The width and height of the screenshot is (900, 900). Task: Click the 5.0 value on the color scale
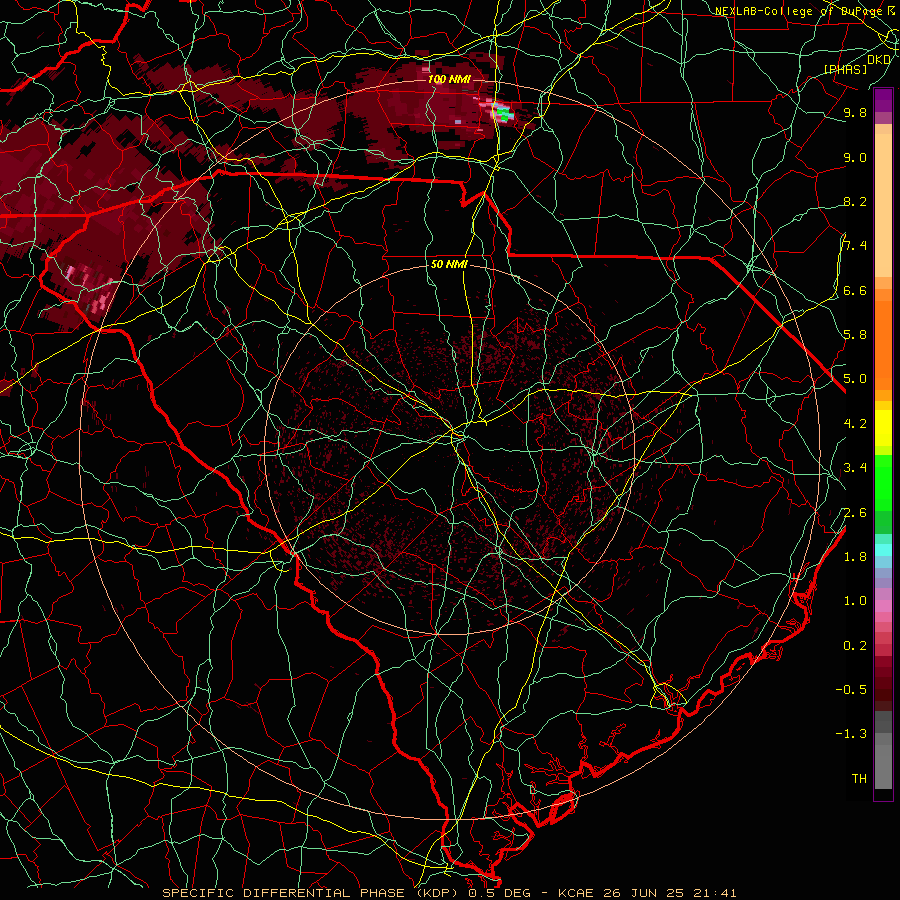click(x=855, y=379)
